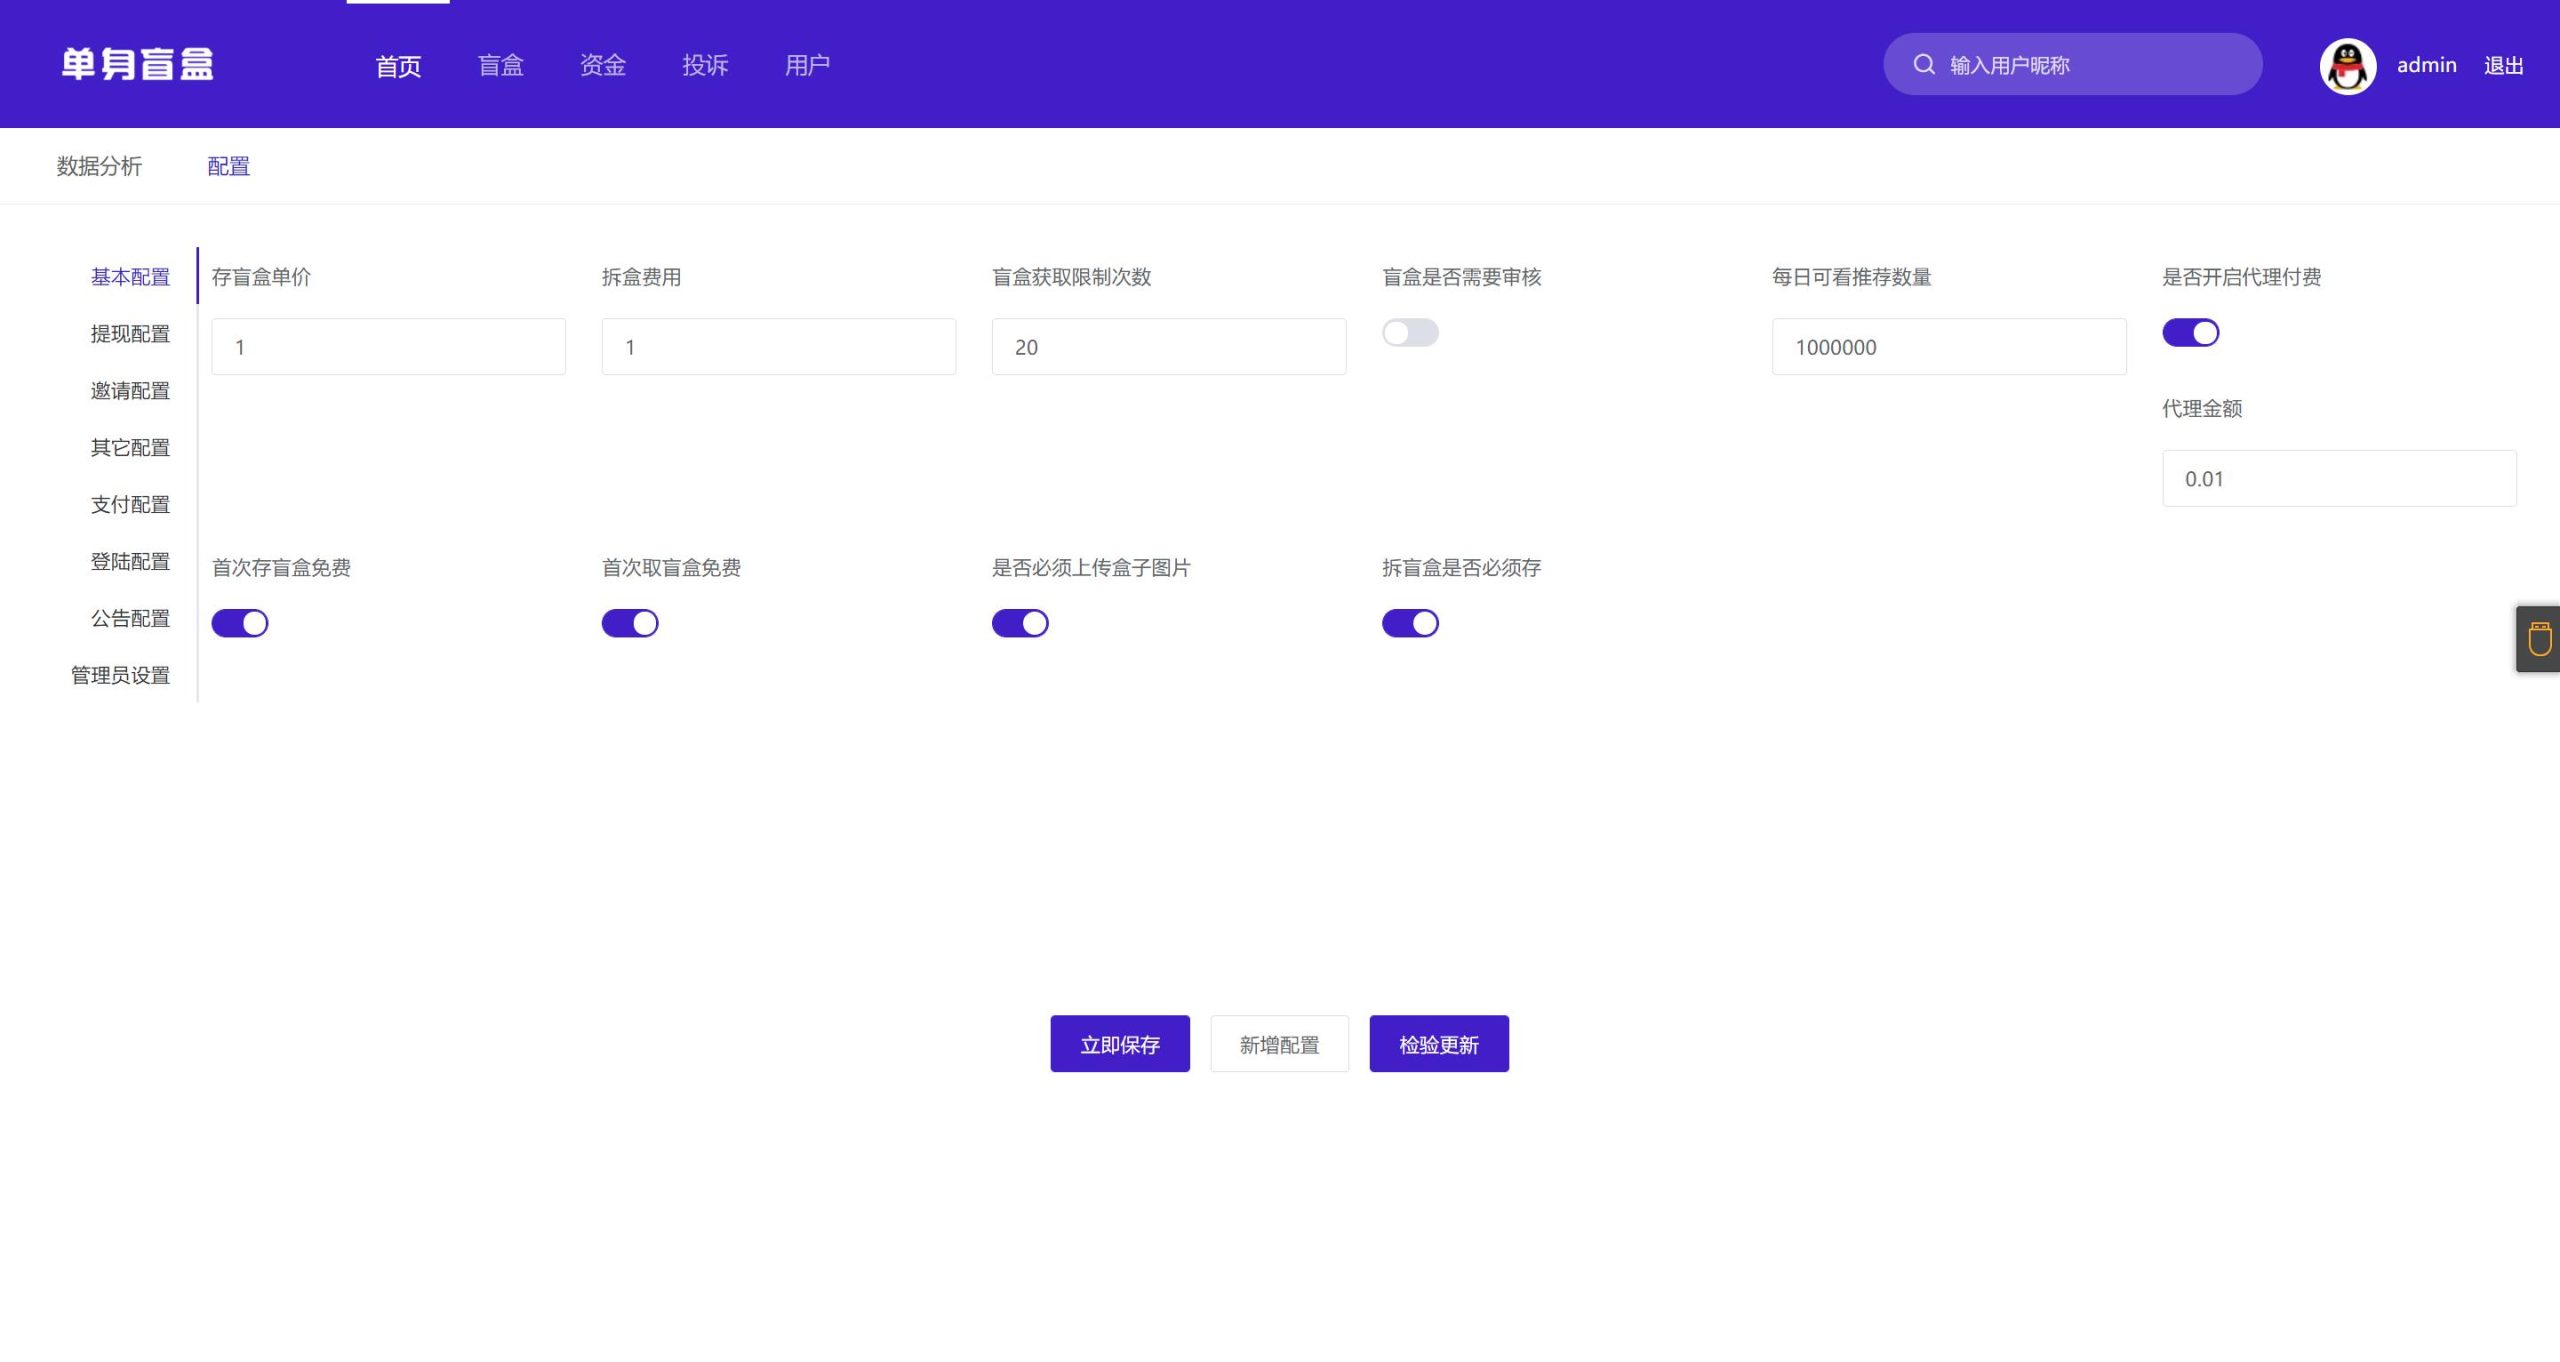This screenshot has width=2560, height=1362.
Task: Click the 检验更新 button
Action: pyautogui.click(x=1438, y=1044)
